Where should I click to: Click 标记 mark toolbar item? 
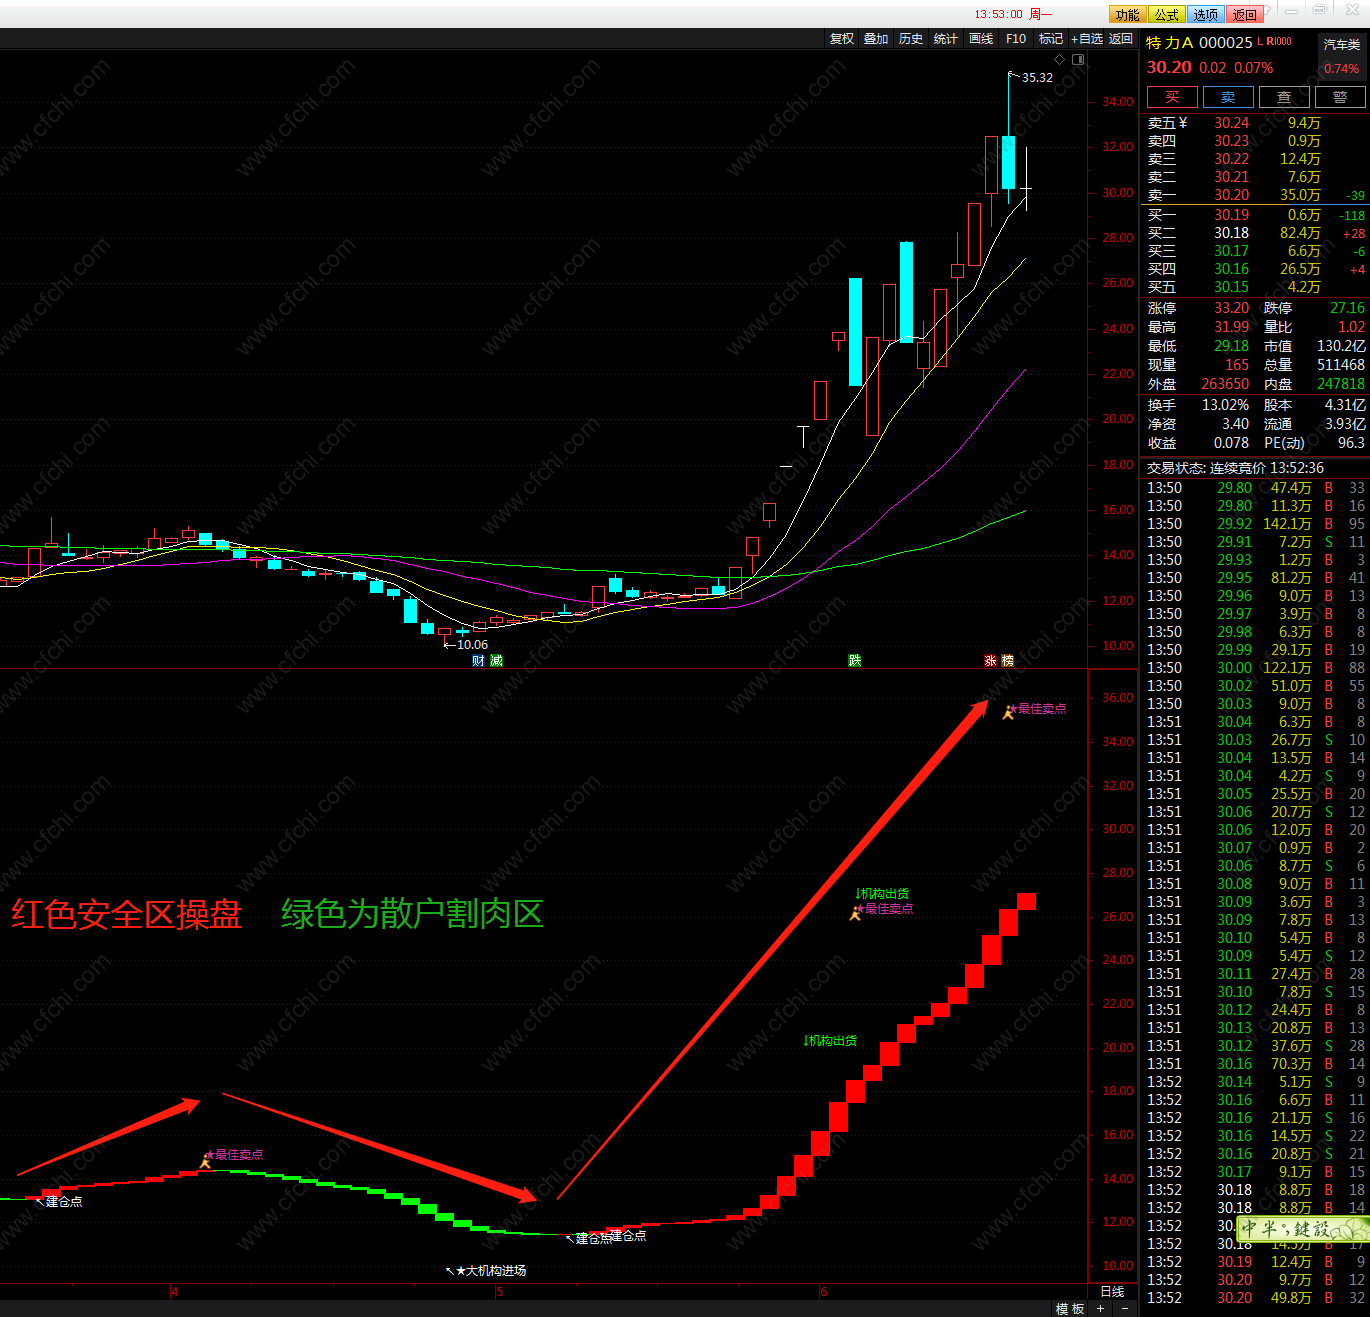[x=1051, y=39]
